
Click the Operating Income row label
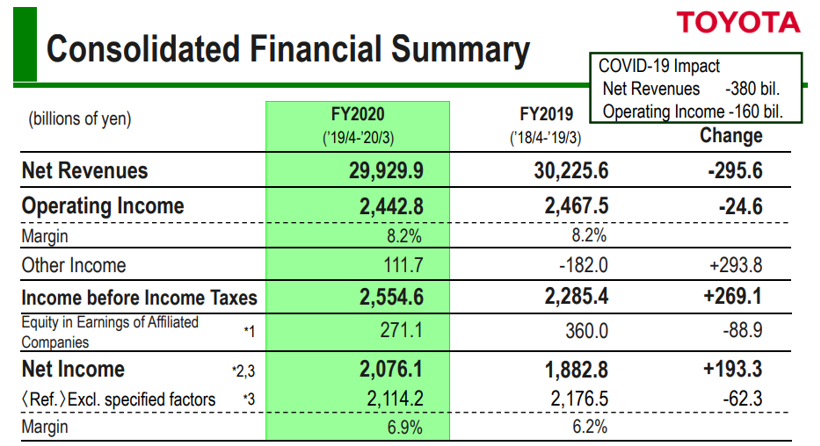coord(103,206)
